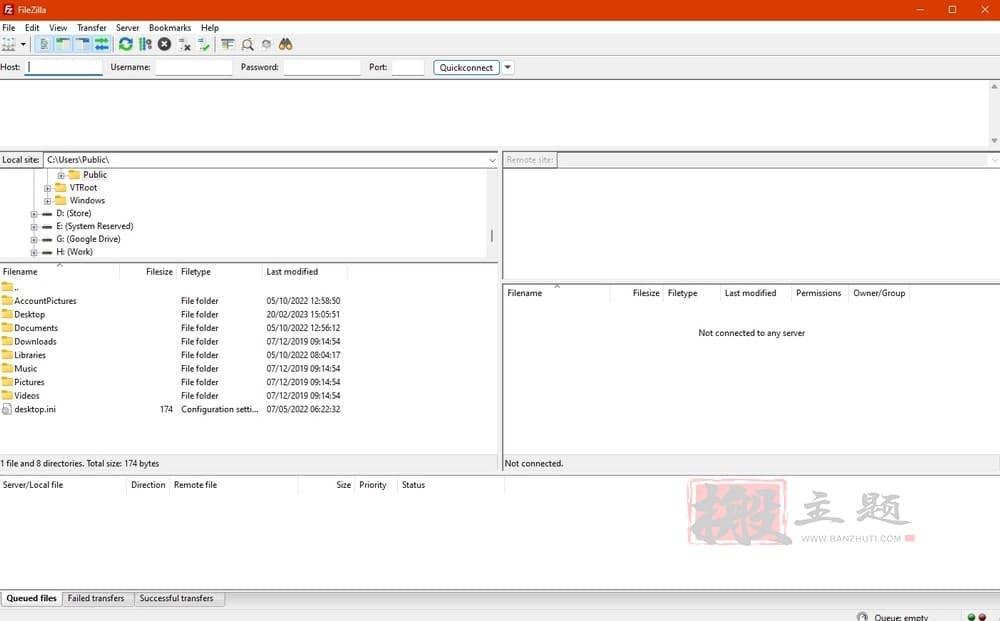Expand the E: (System Reserved) drive node
1000x621 pixels.
[34, 226]
